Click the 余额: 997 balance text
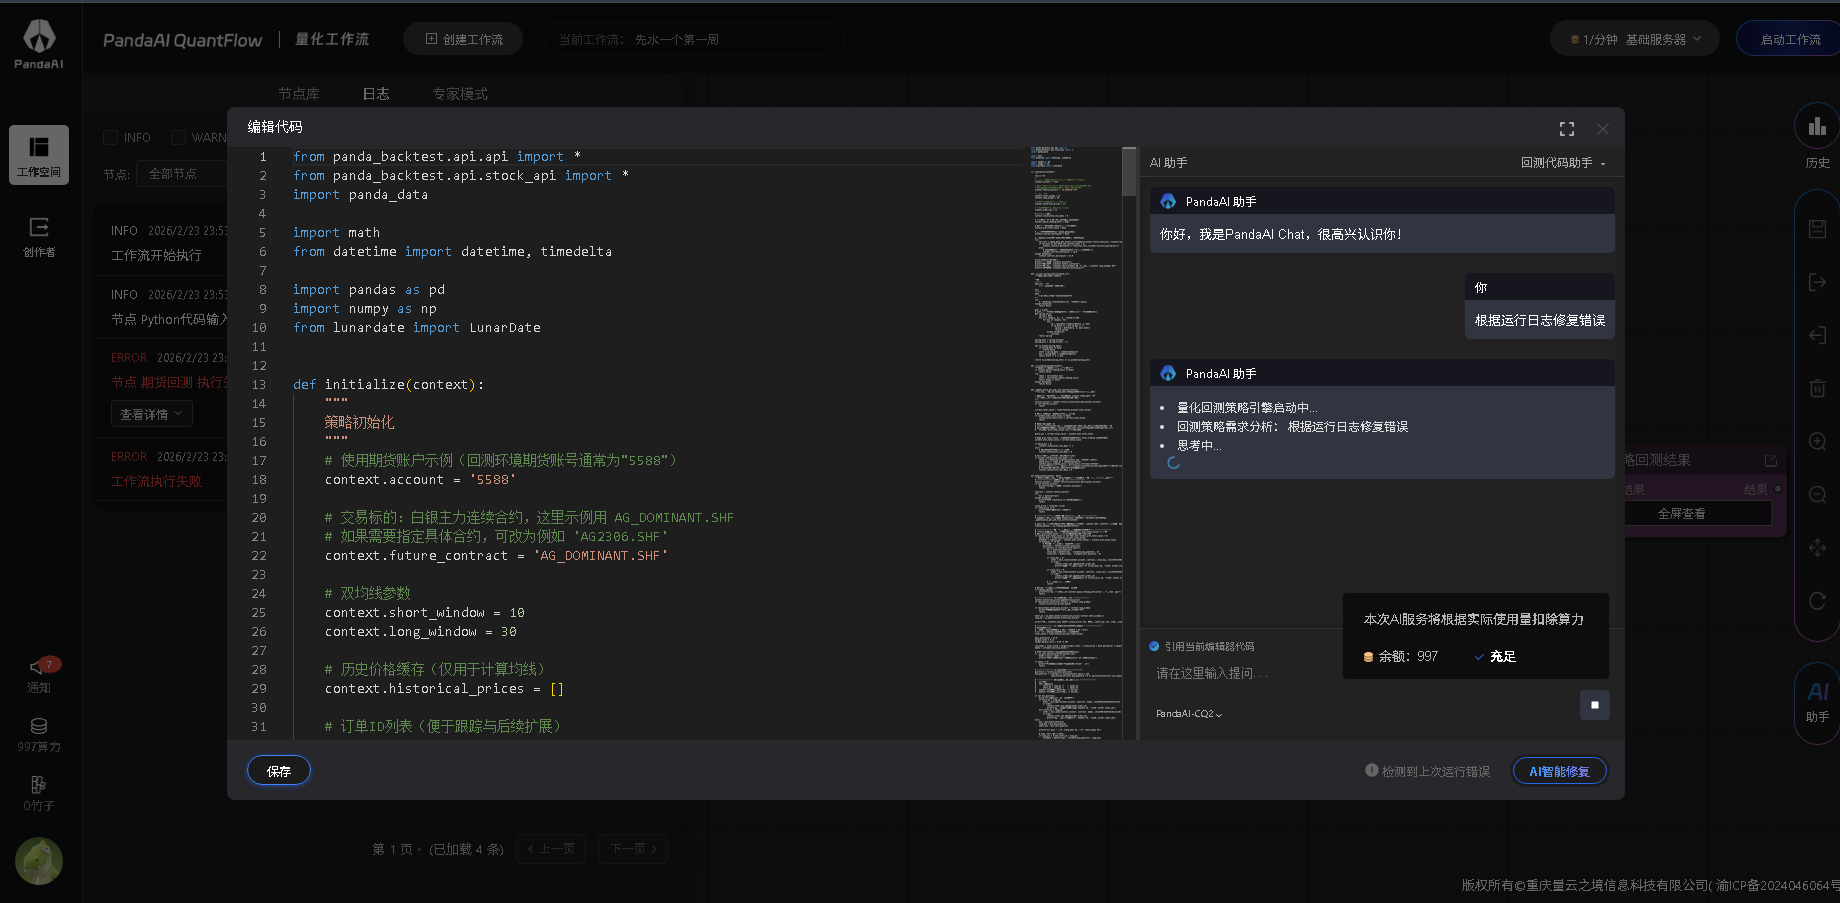This screenshot has width=1840, height=903. pos(1408,657)
